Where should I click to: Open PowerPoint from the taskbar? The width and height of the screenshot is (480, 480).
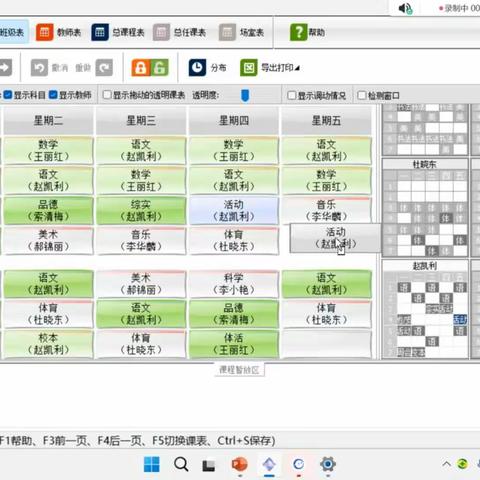(x=239, y=464)
